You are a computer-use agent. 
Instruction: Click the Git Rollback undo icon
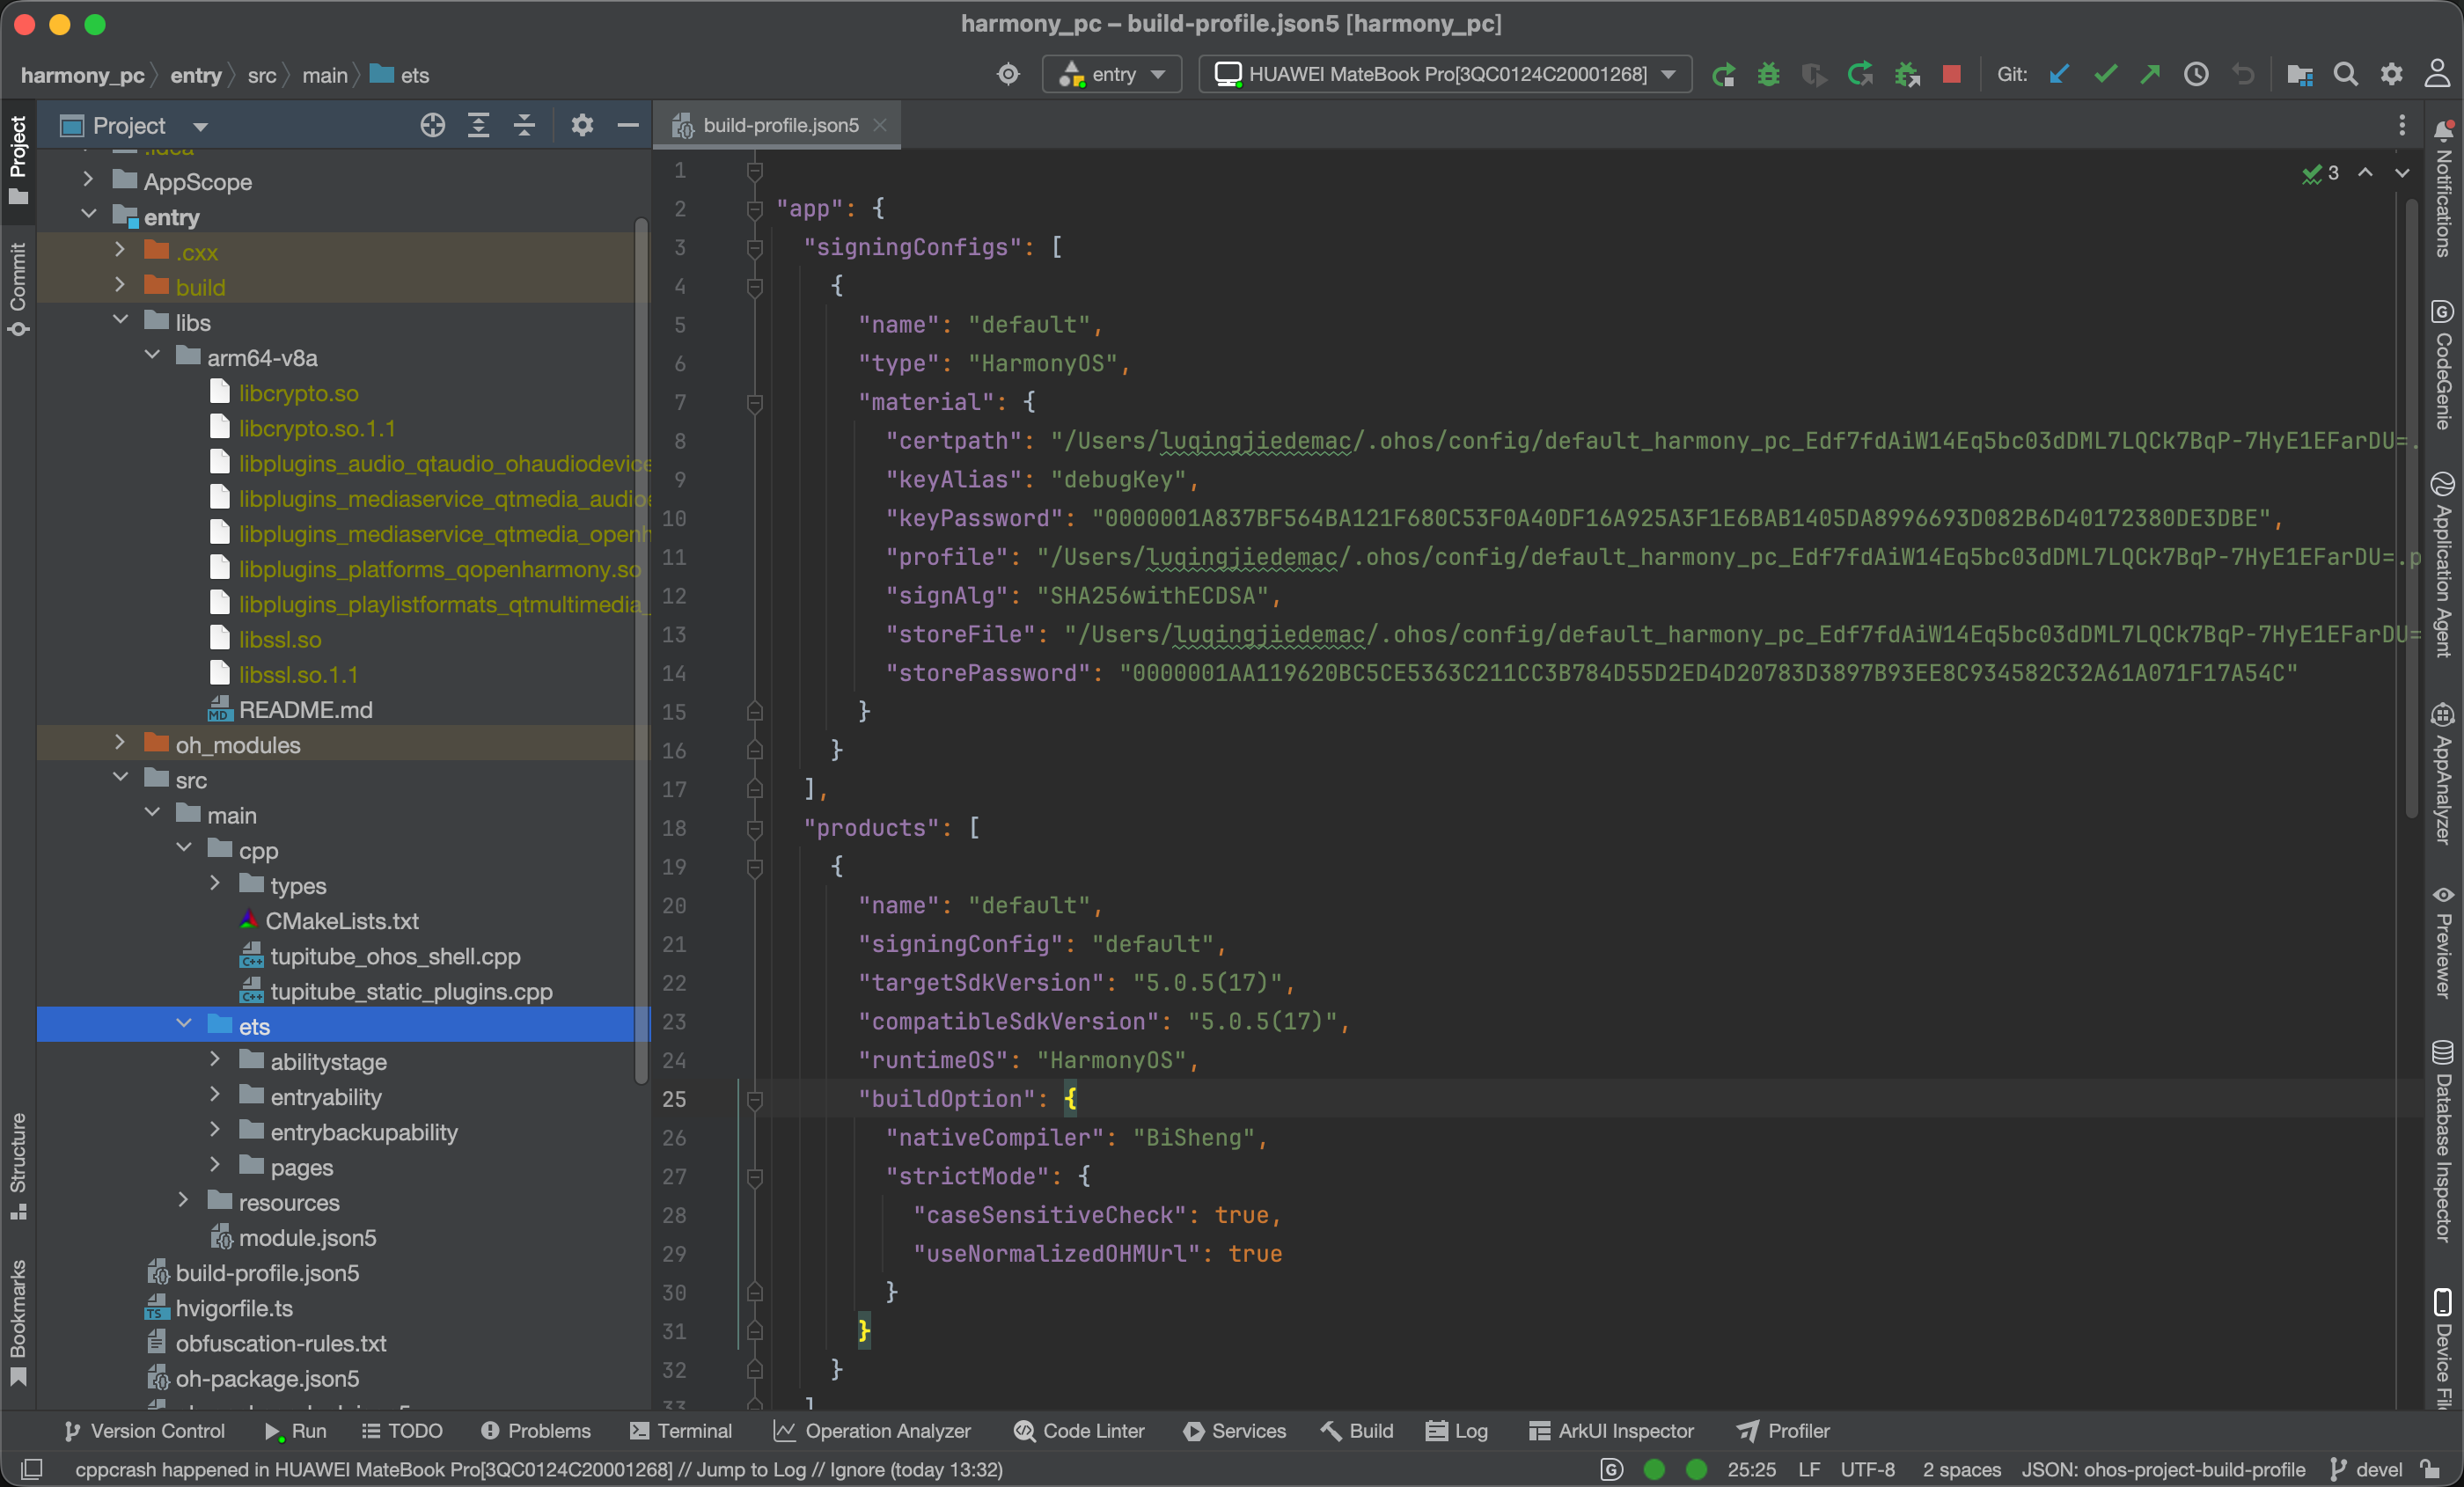tap(2243, 75)
